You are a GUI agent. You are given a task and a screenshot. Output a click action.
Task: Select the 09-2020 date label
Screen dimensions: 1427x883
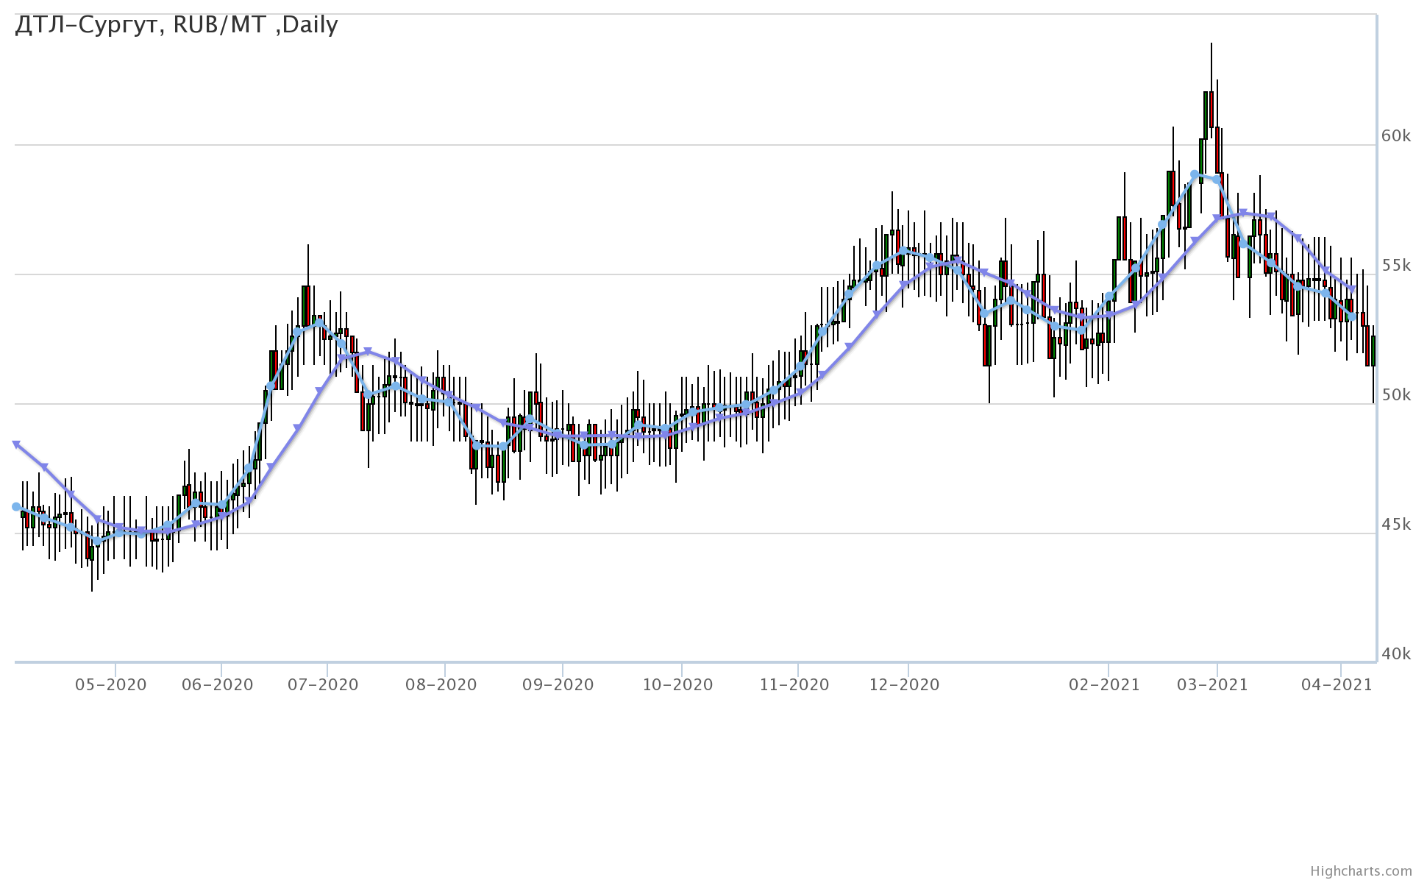[558, 685]
